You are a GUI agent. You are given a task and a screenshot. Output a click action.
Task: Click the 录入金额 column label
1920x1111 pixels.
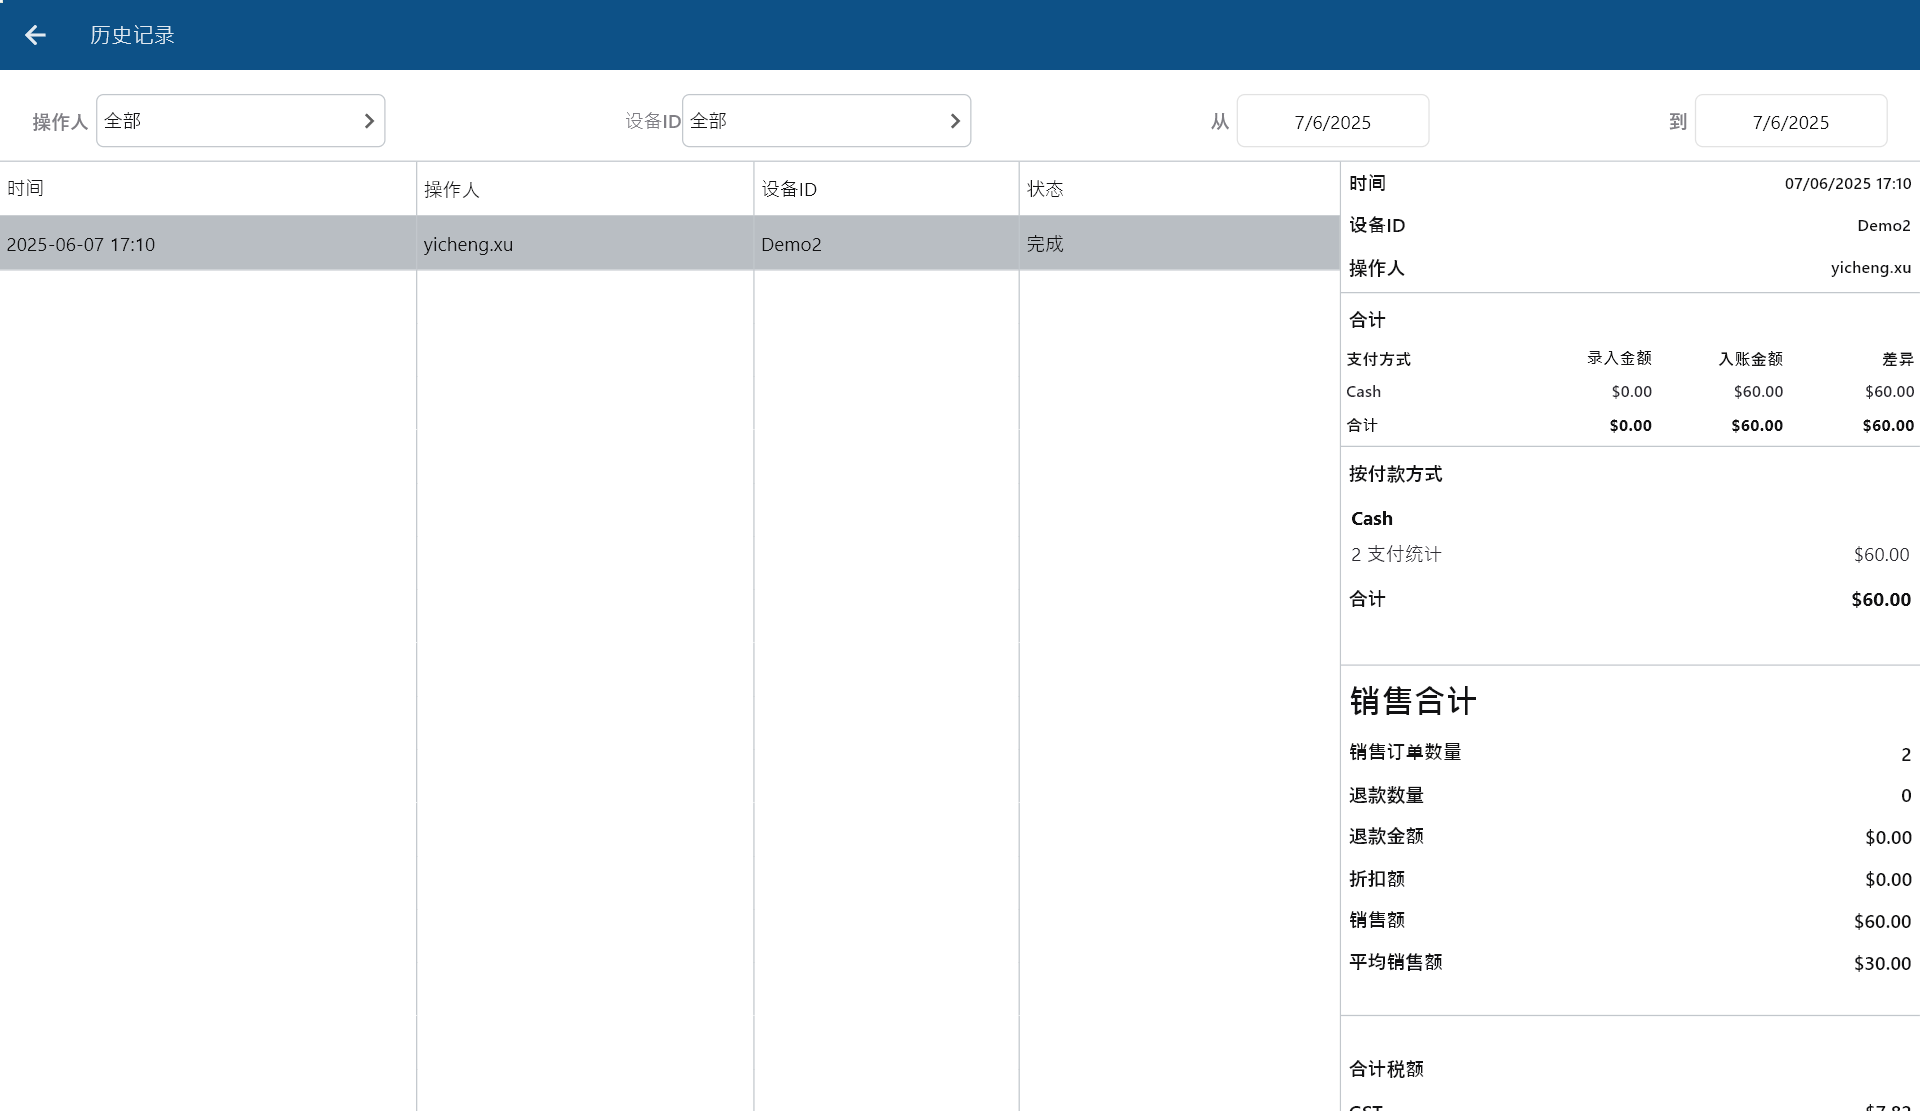1619,358
